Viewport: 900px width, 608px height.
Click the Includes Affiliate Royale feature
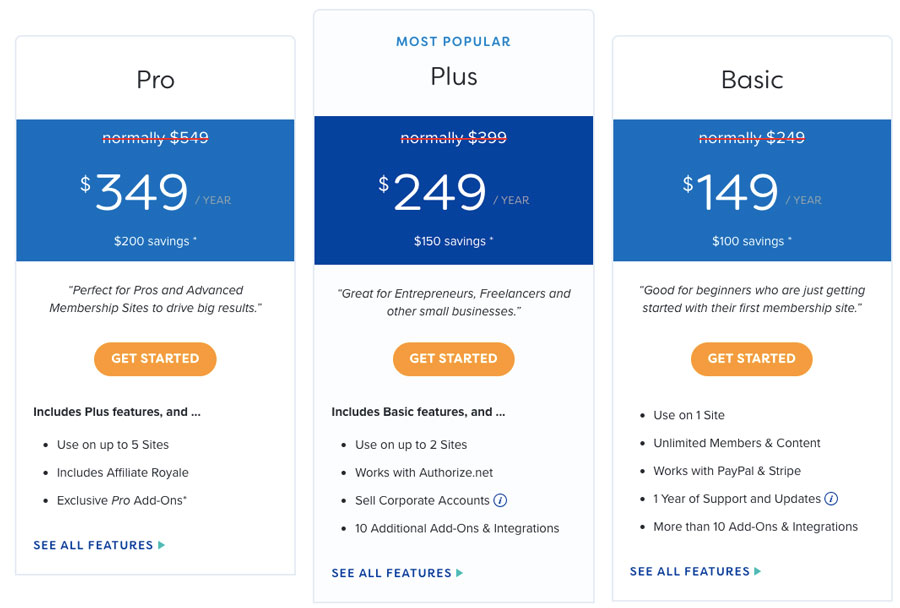pos(122,473)
